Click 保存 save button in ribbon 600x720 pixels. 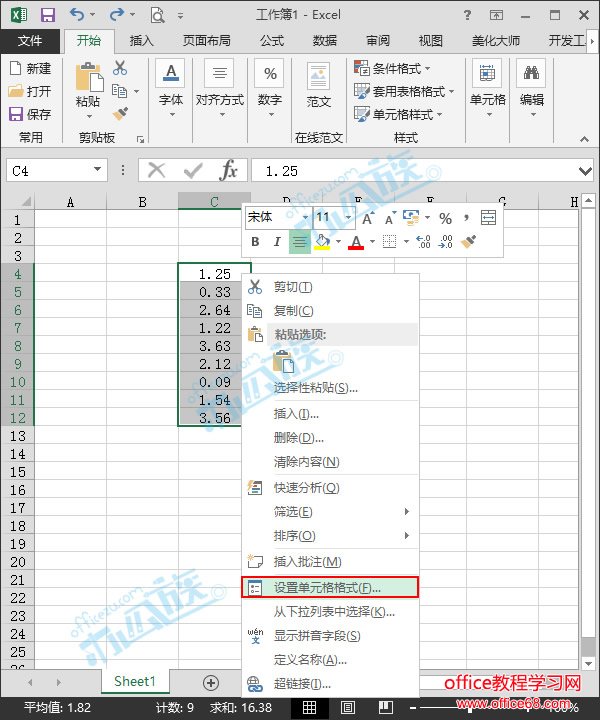pyautogui.click(x=30, y=113)
